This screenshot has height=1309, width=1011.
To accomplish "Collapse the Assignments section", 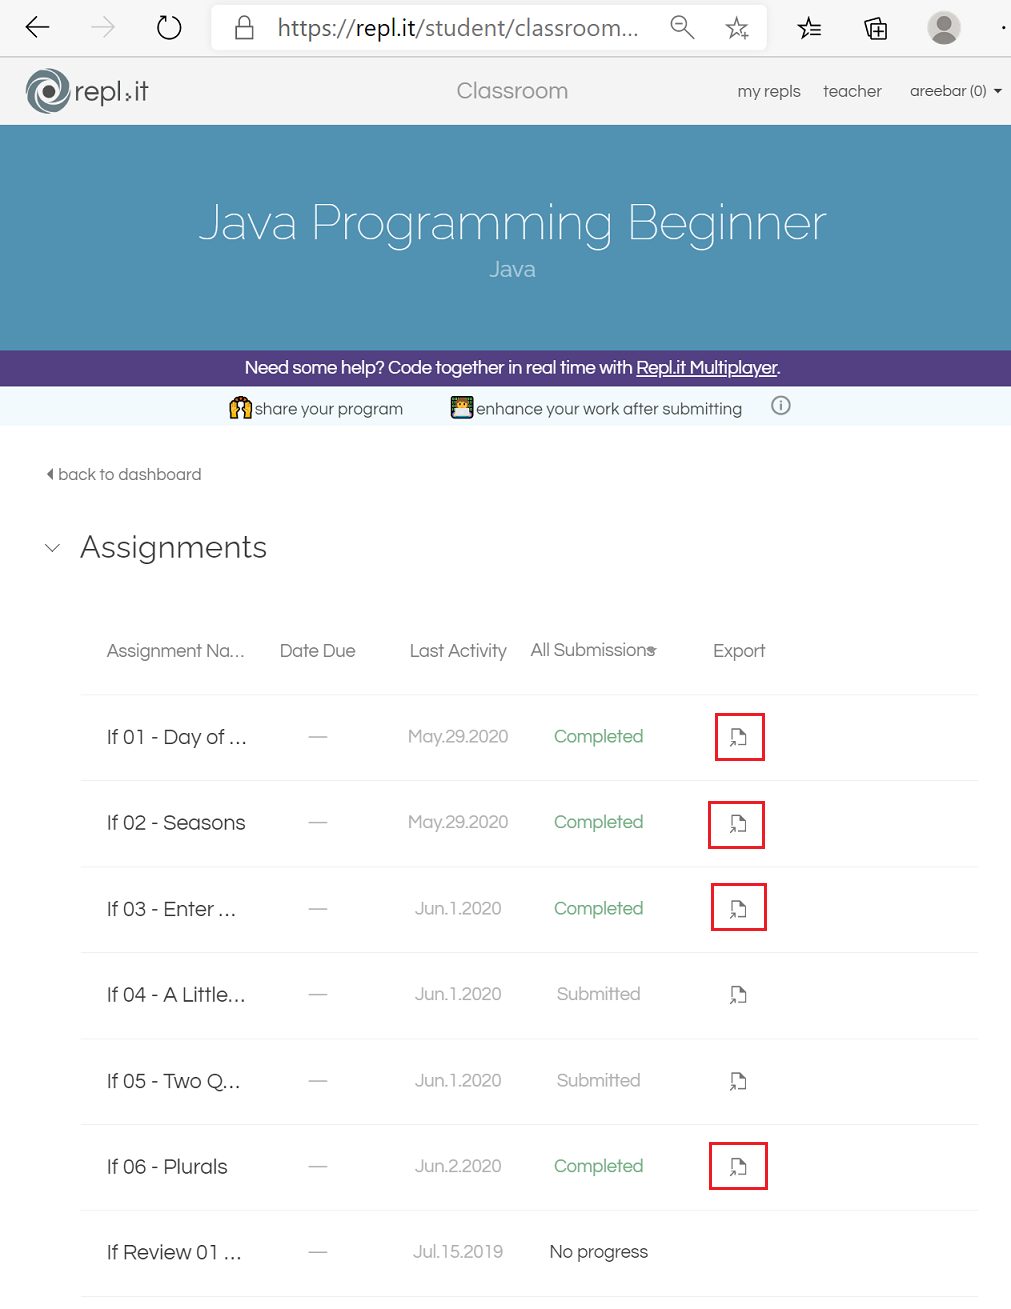I will pyautogui.click(x=53, y=548).
